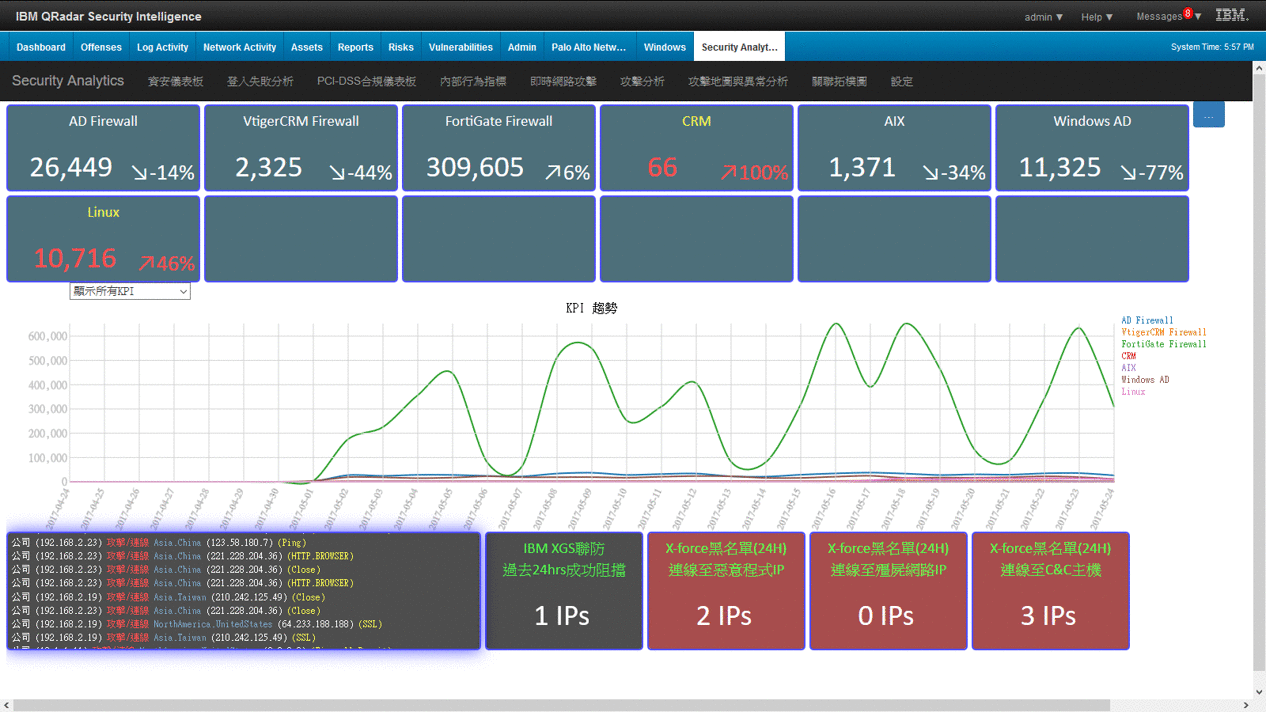Click the vertical scrollbar up arrow
Viewport: 1266px width, 712px height.
(x=1258, y=69)
